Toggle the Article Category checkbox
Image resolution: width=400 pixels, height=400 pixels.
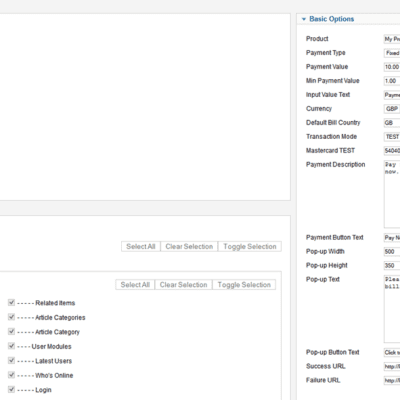point(11,331)
